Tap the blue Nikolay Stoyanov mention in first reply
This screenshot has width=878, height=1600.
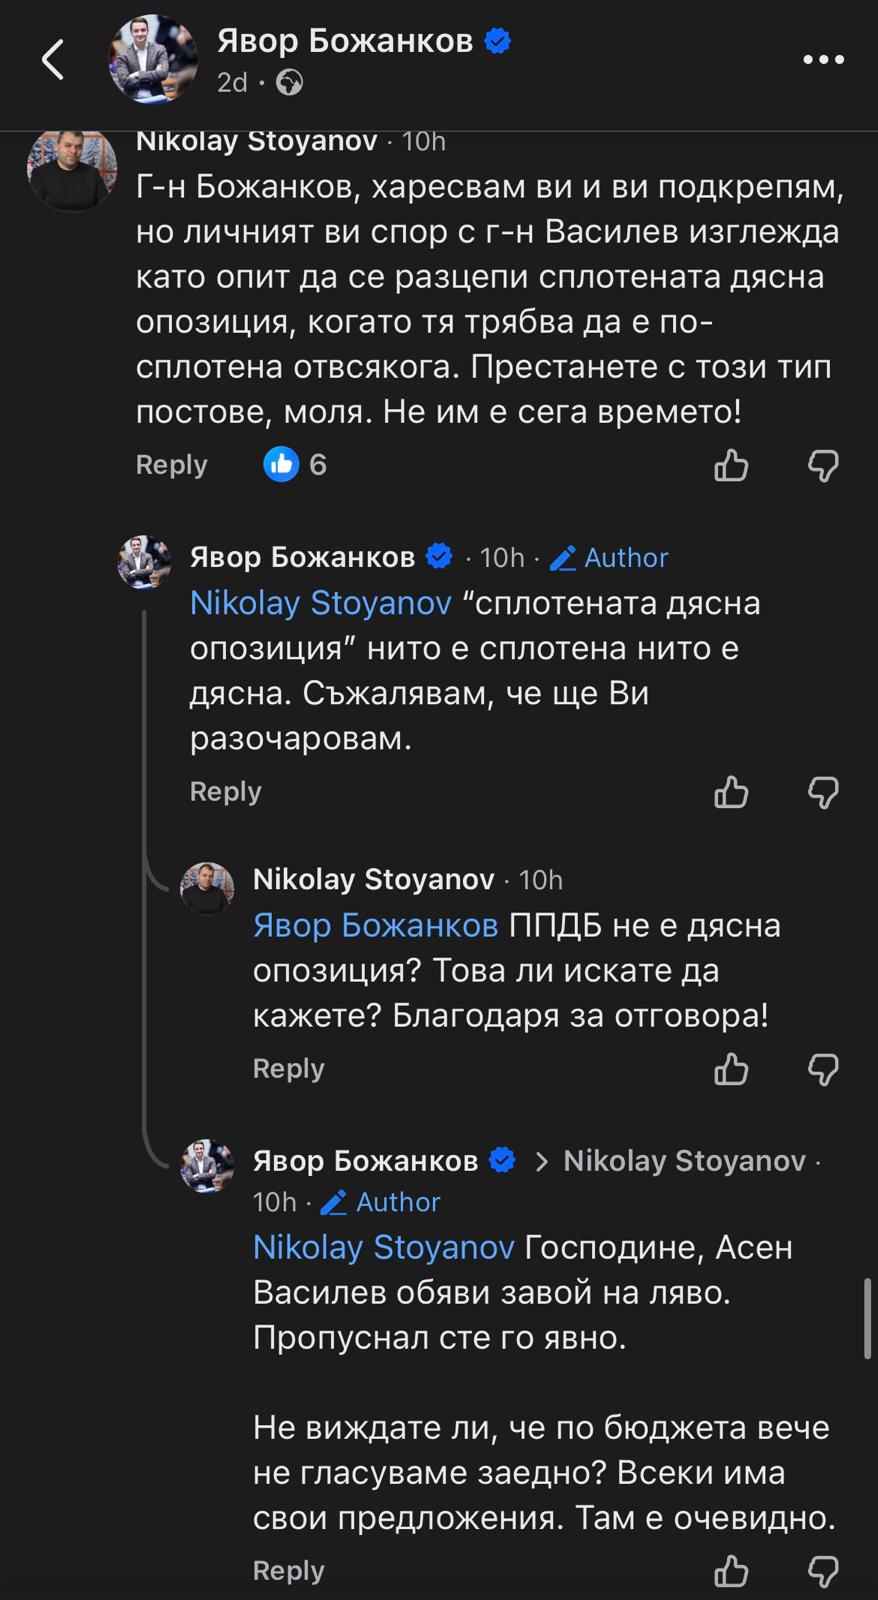pos(320,603)
